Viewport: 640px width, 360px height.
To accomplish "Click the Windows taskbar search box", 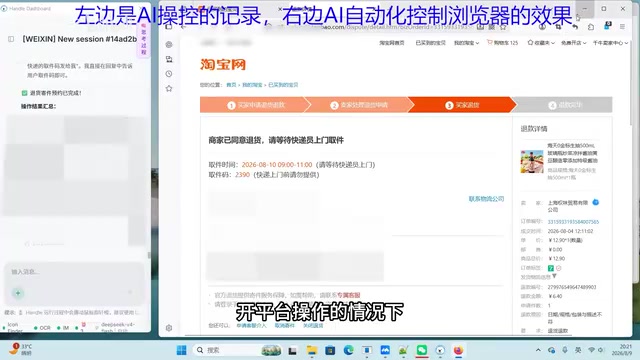I will pos(238,350).
